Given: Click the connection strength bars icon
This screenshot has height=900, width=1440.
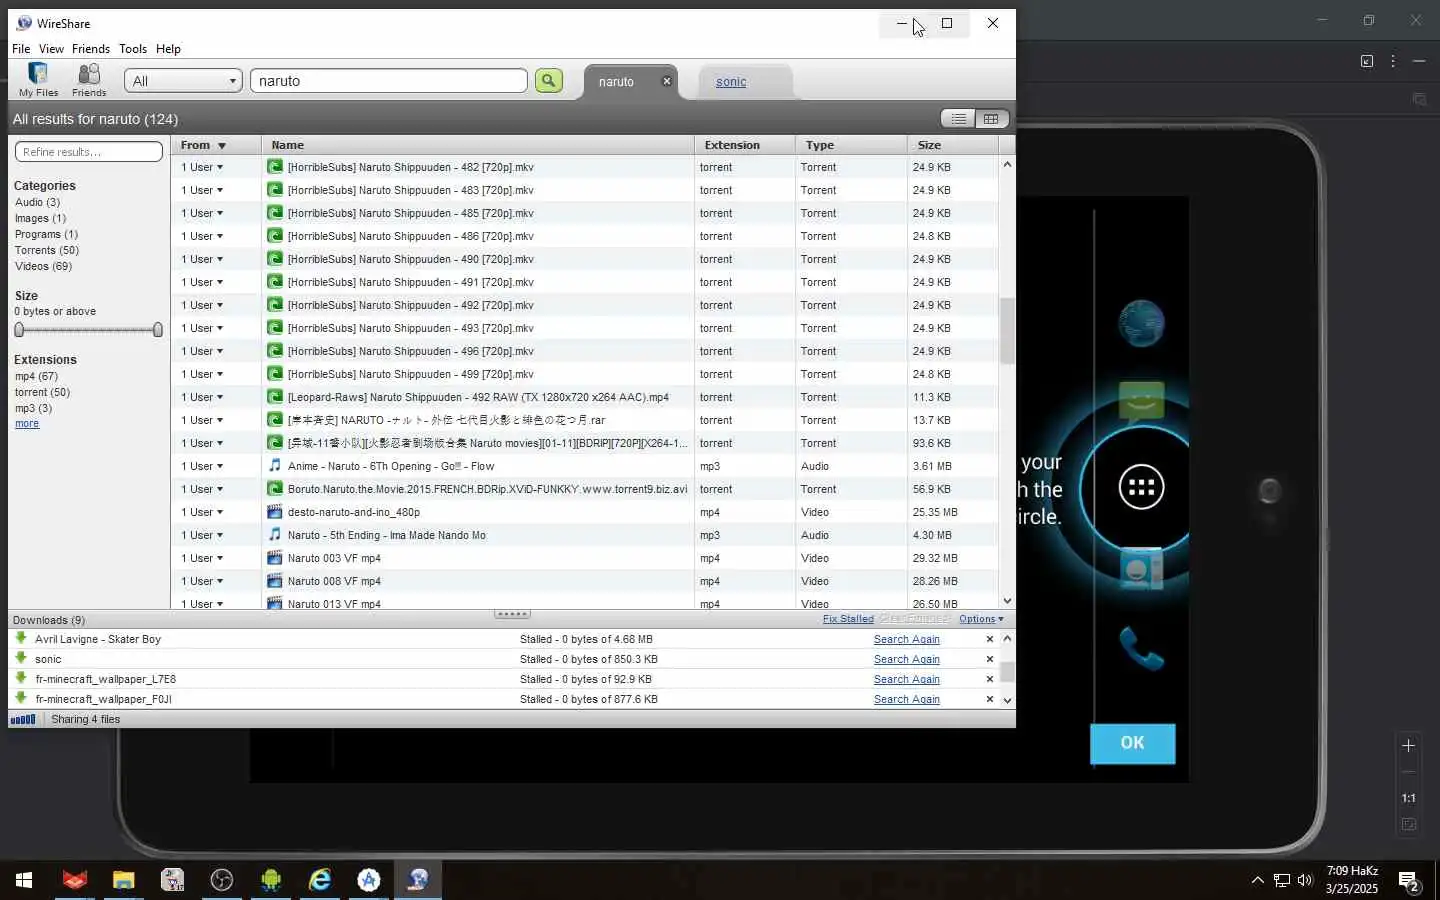Looking at the screenshot, I should point(23,719).
